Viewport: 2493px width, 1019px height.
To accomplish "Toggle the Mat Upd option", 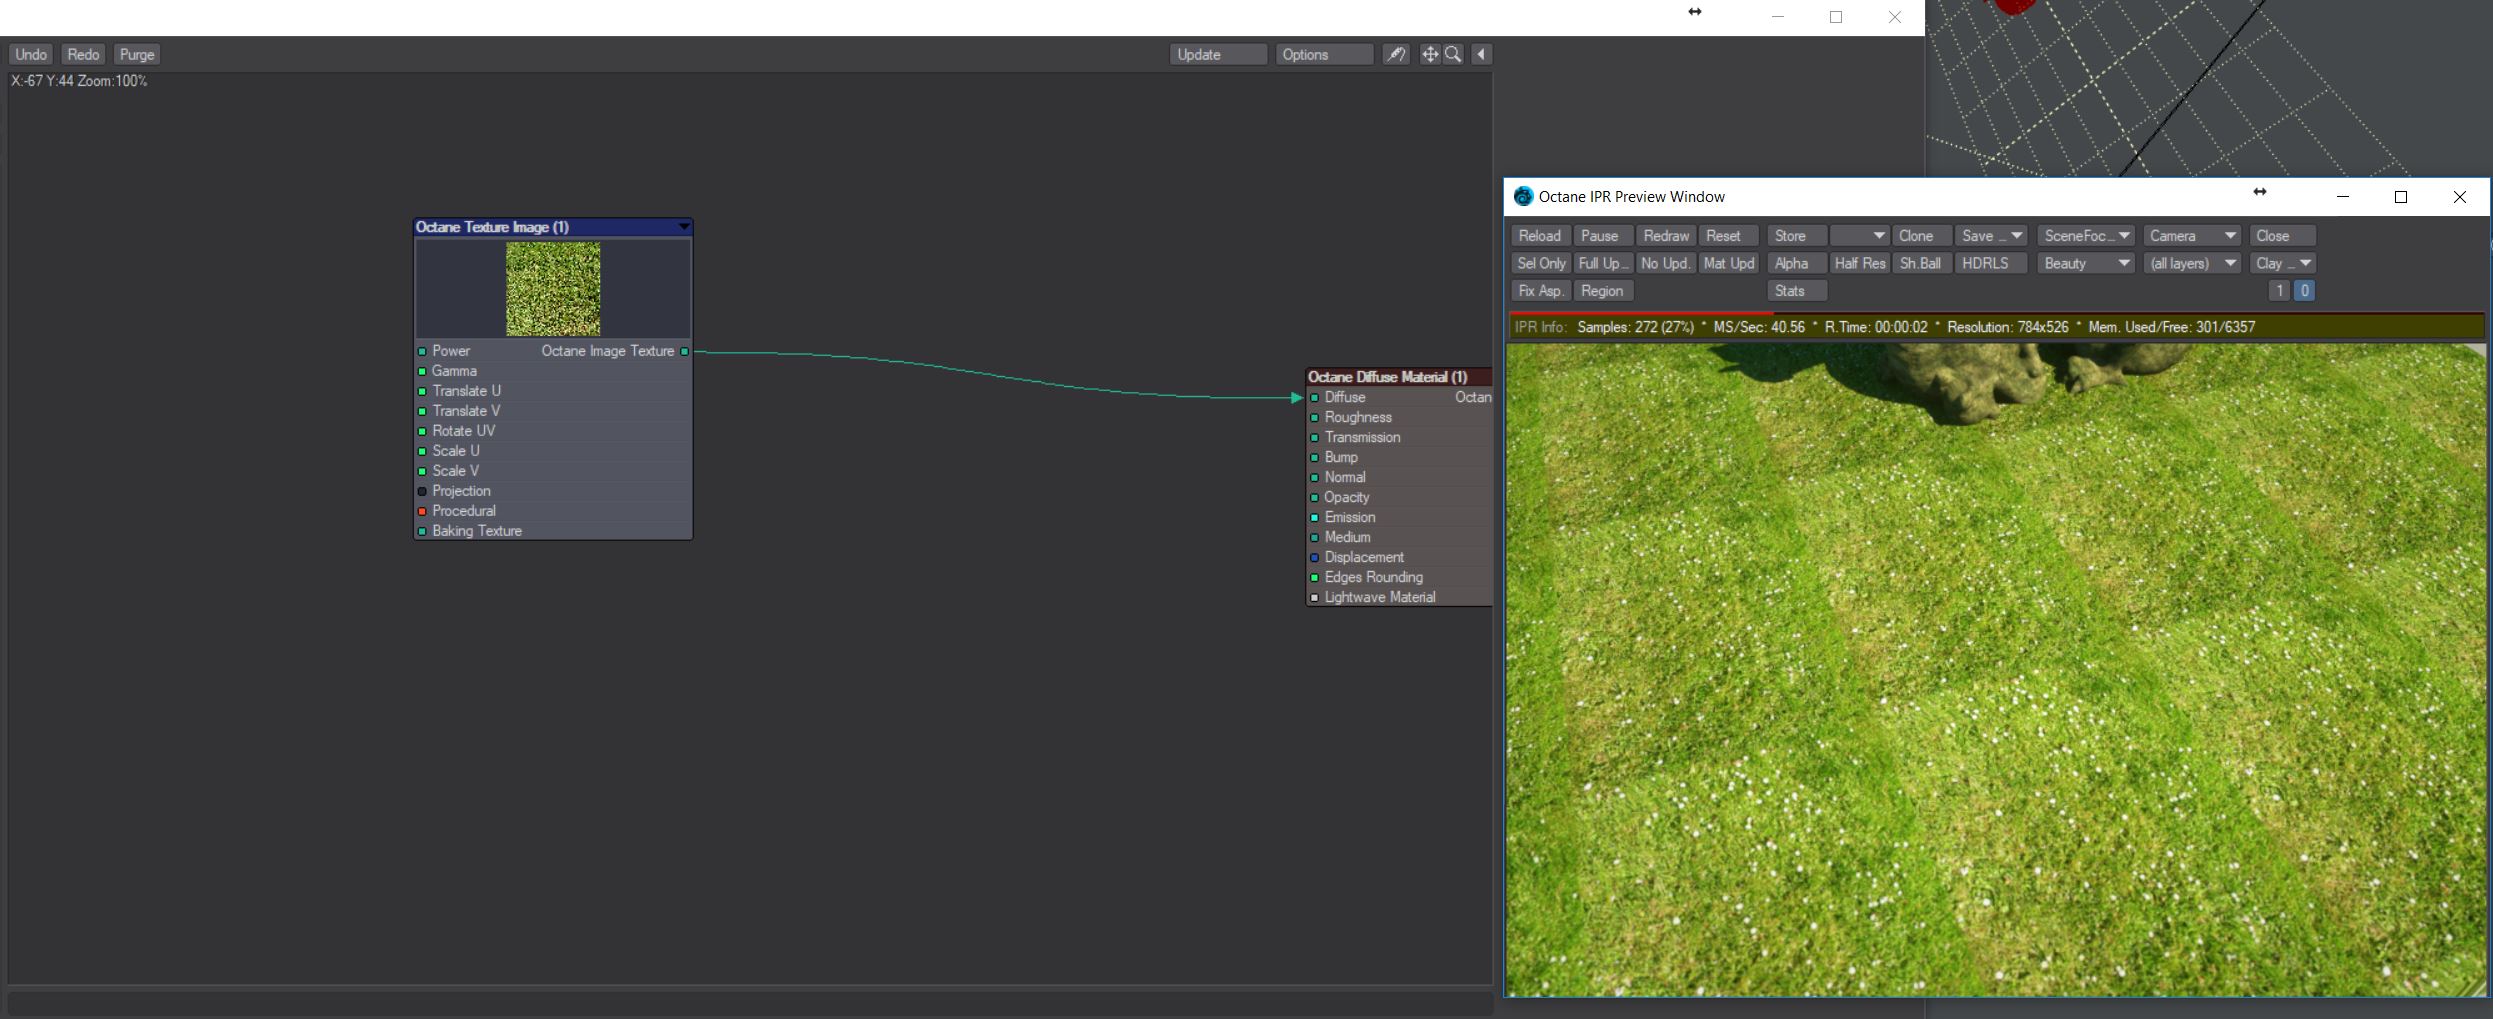I will pyautogui.click(x=1728, y=264).
